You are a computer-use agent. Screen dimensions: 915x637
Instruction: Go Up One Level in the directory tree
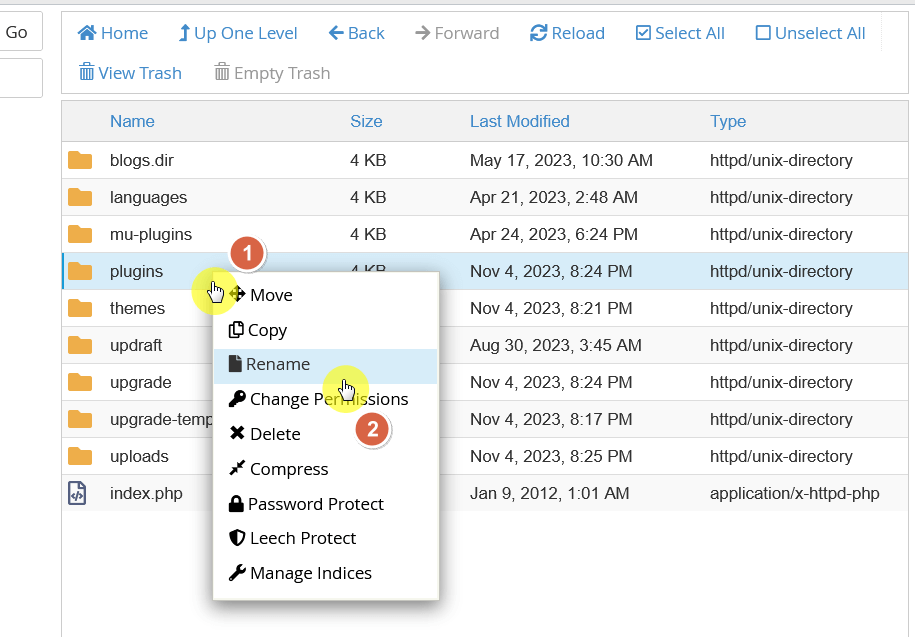pyautogui.click(x=238, y=33)
